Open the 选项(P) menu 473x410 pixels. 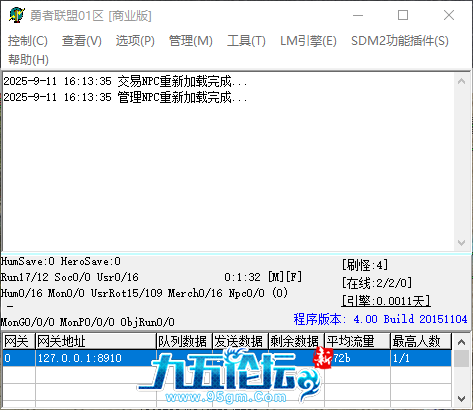coord(135,41)
